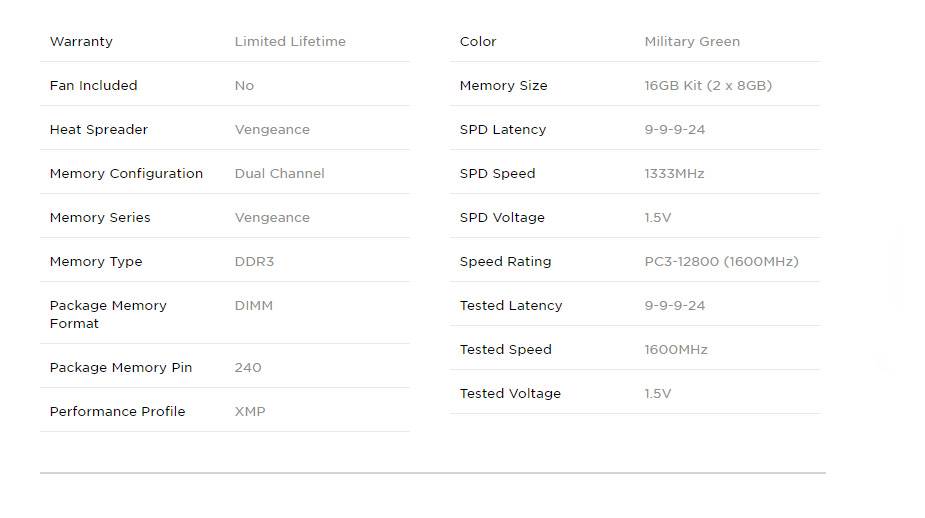Screen dimensions: 925x518
Task: Select the Dual Channel value text
Action: click(x=279, y=173)
